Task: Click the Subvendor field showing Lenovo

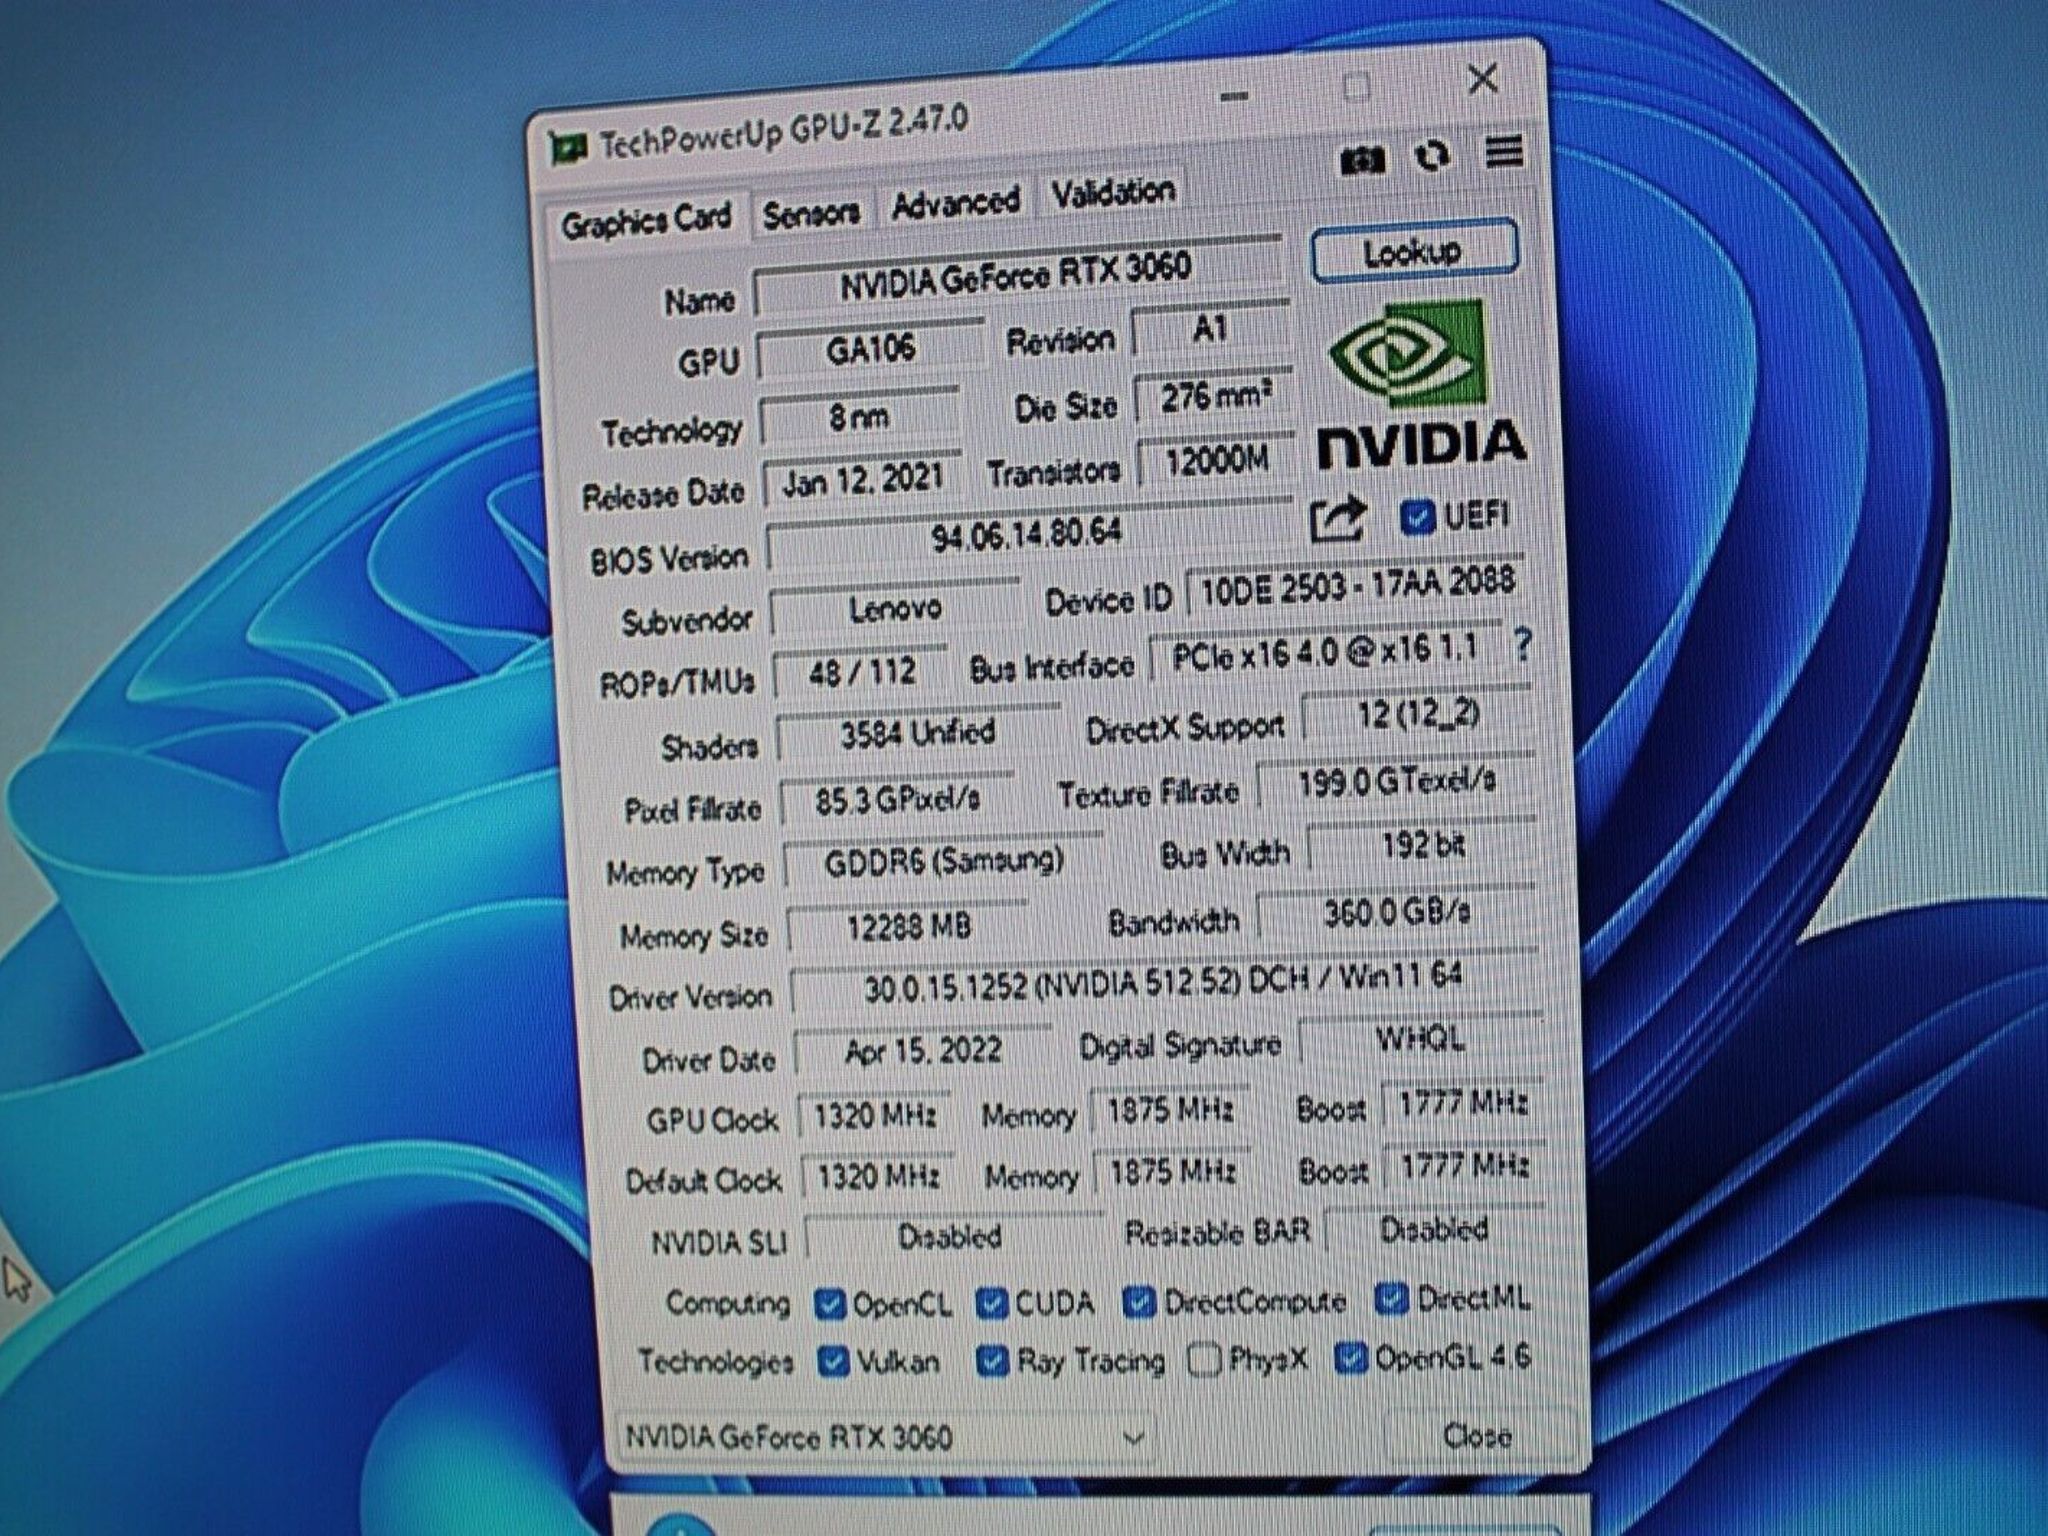Action: [x=894, y=607]
